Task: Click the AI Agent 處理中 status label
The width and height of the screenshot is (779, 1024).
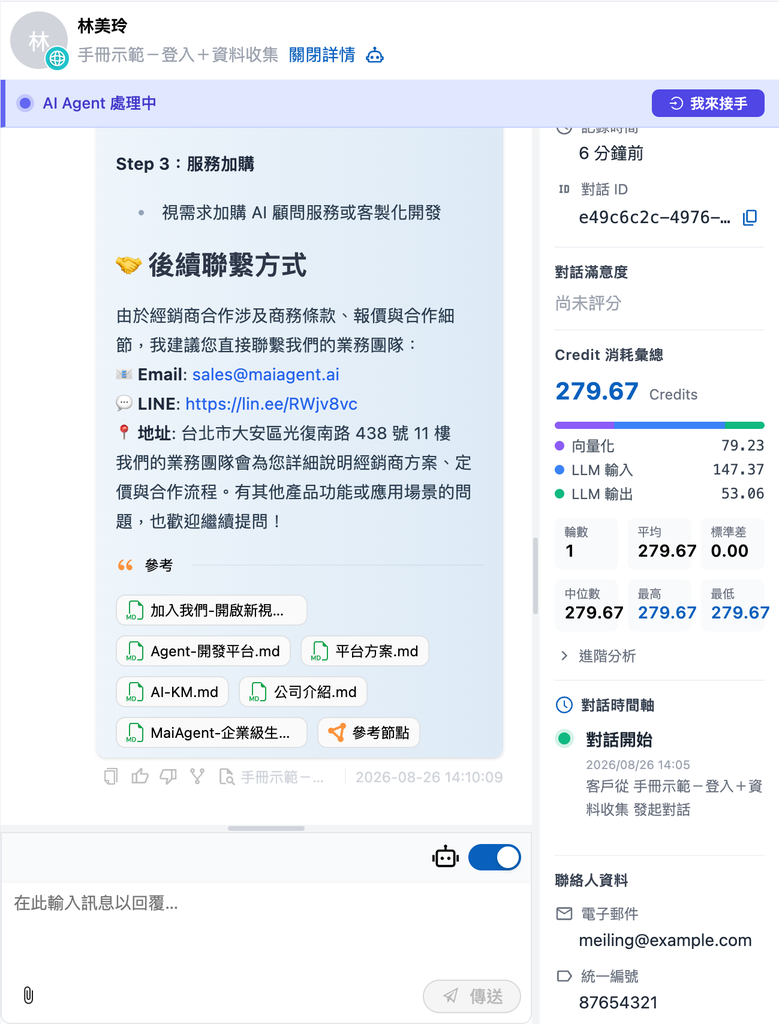Action: tap(99, 103)
